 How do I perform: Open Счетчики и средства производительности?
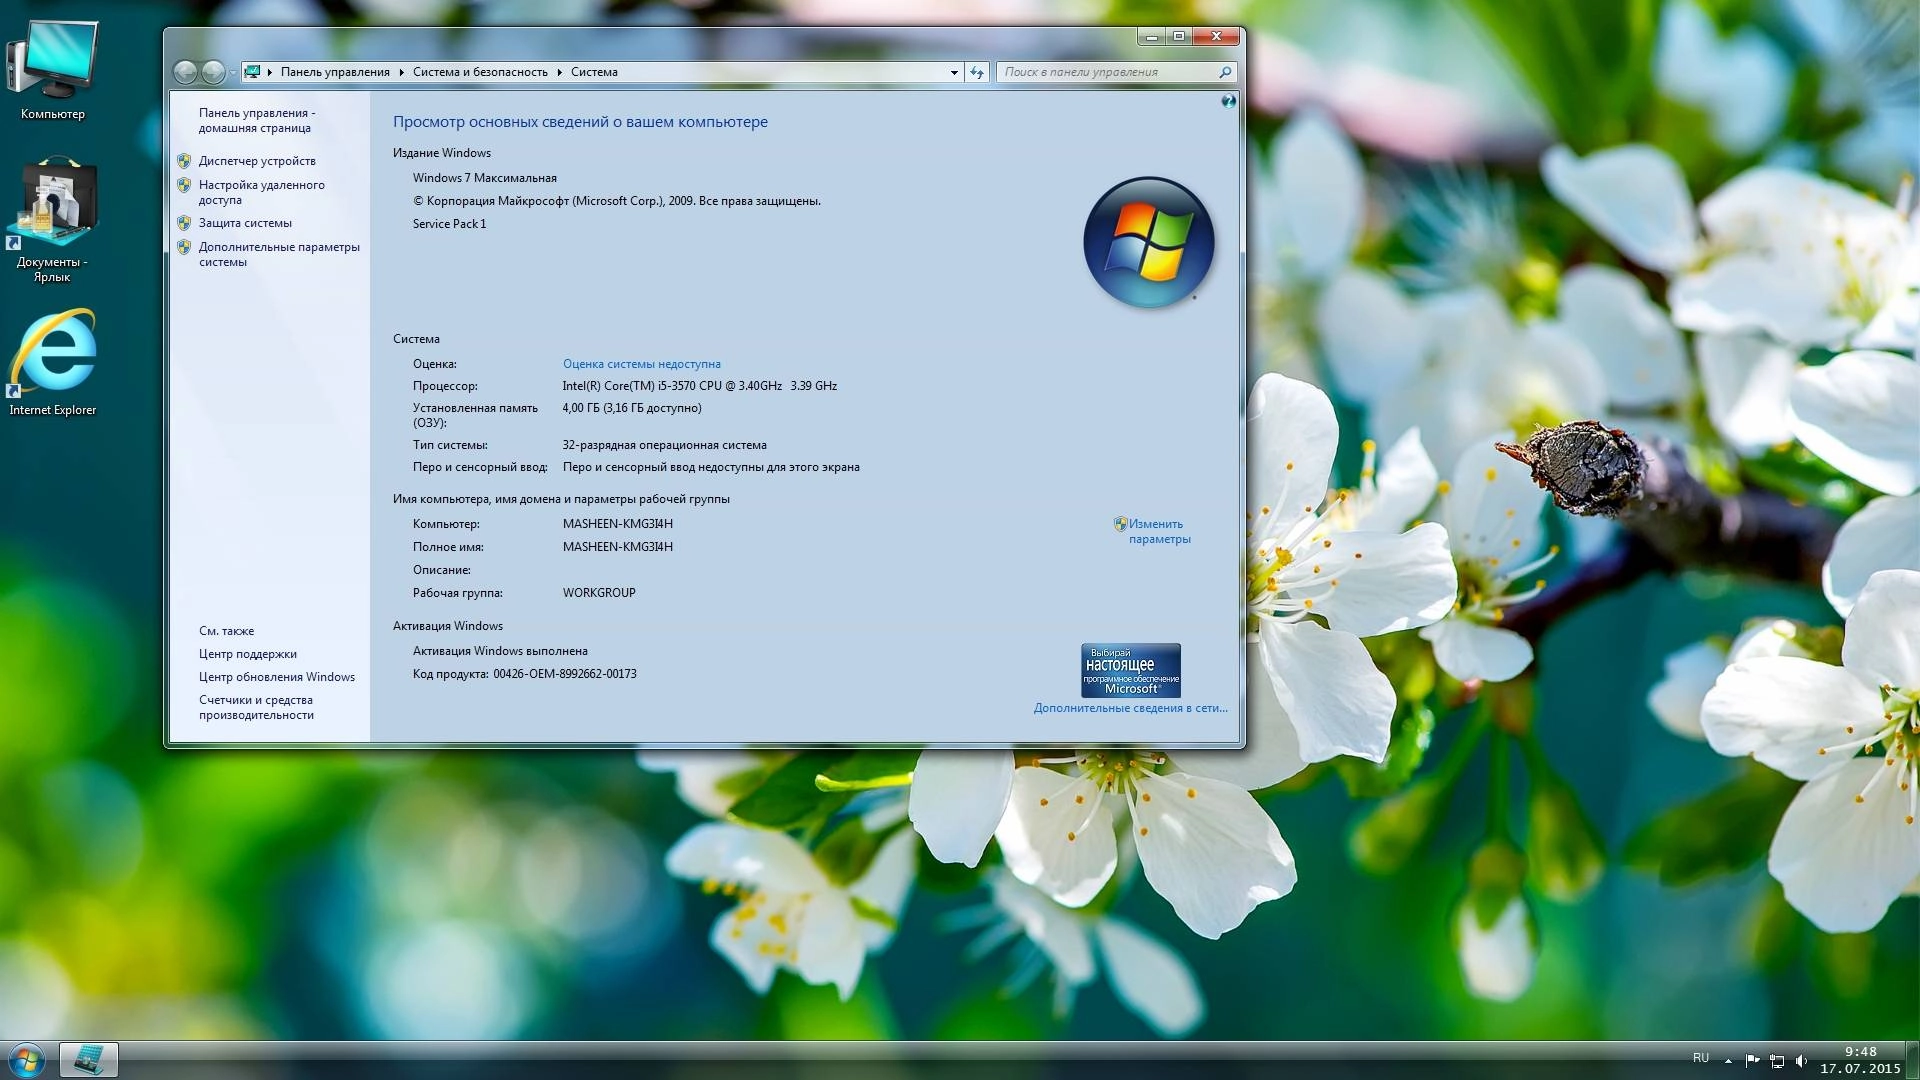pos(256,707)
